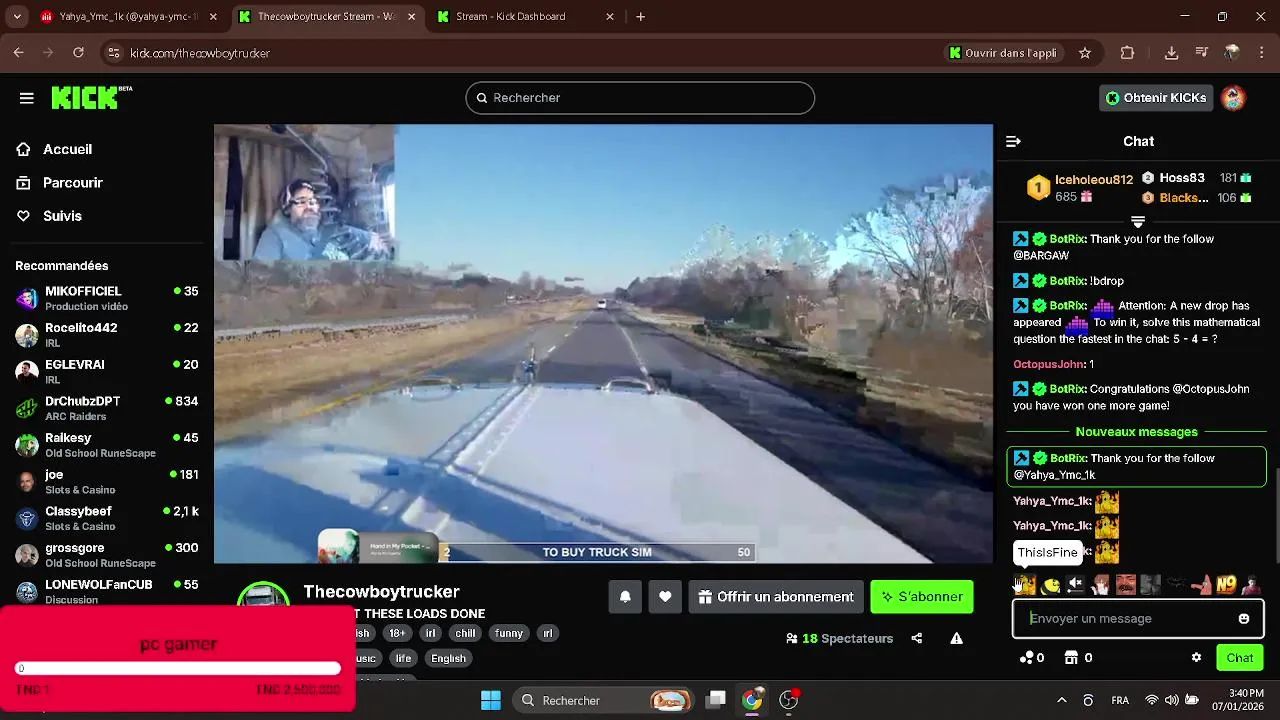
Task: Click Offrir un abonnement gift button
Action: [x=776, y=597]
